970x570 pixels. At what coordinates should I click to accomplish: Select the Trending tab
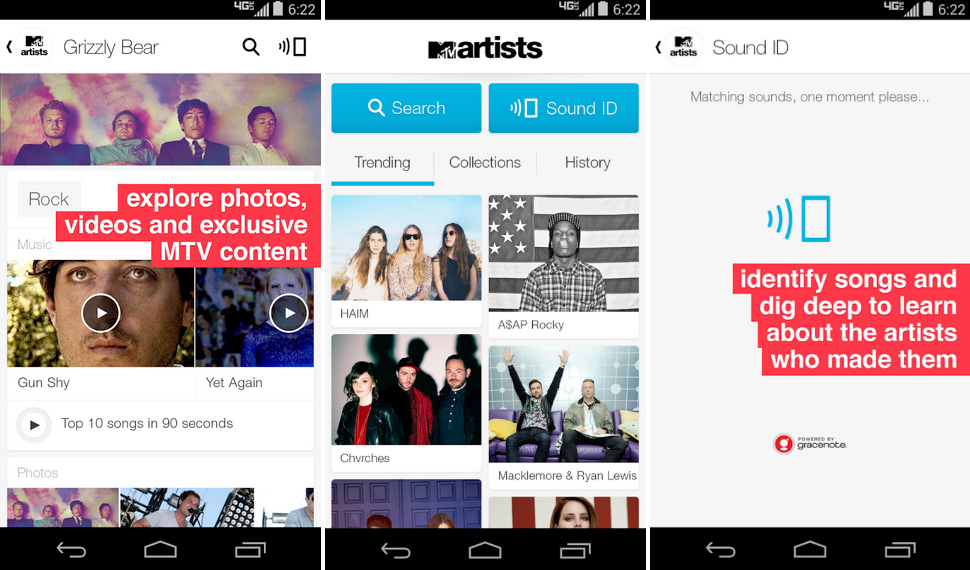[x=382, y=164]
